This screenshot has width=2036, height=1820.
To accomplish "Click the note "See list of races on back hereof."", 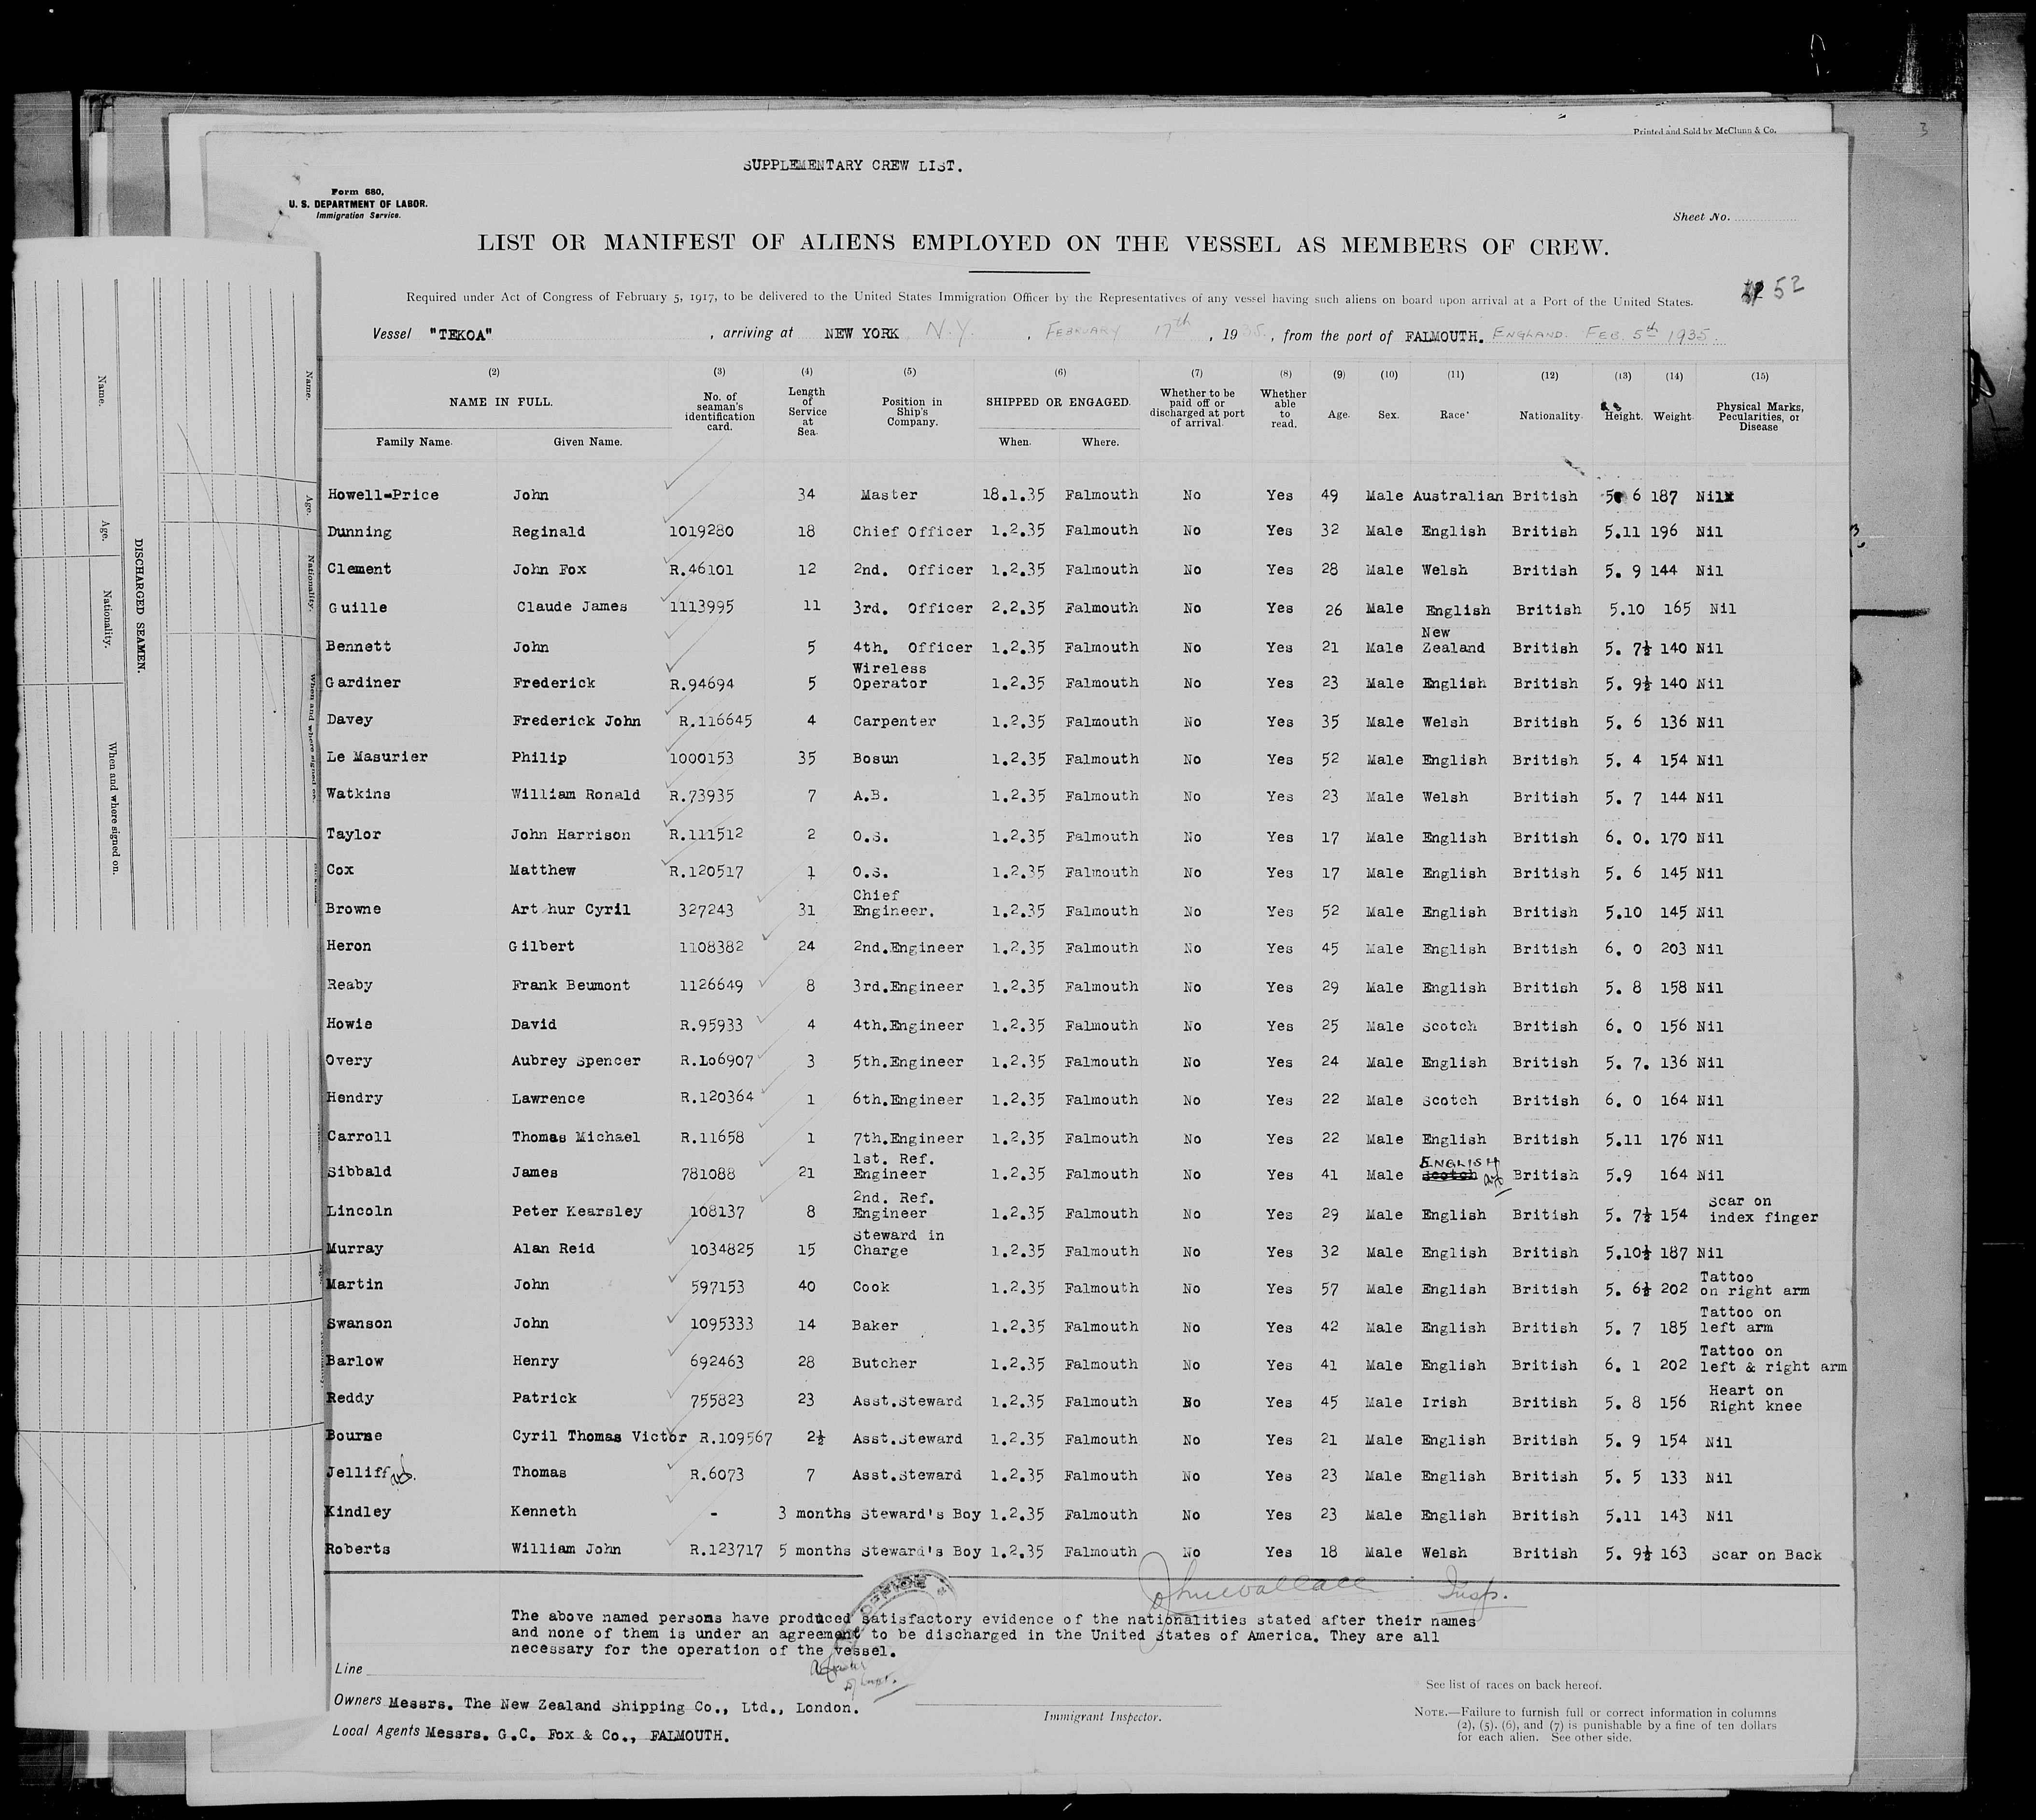I will coord(1514,1685).
